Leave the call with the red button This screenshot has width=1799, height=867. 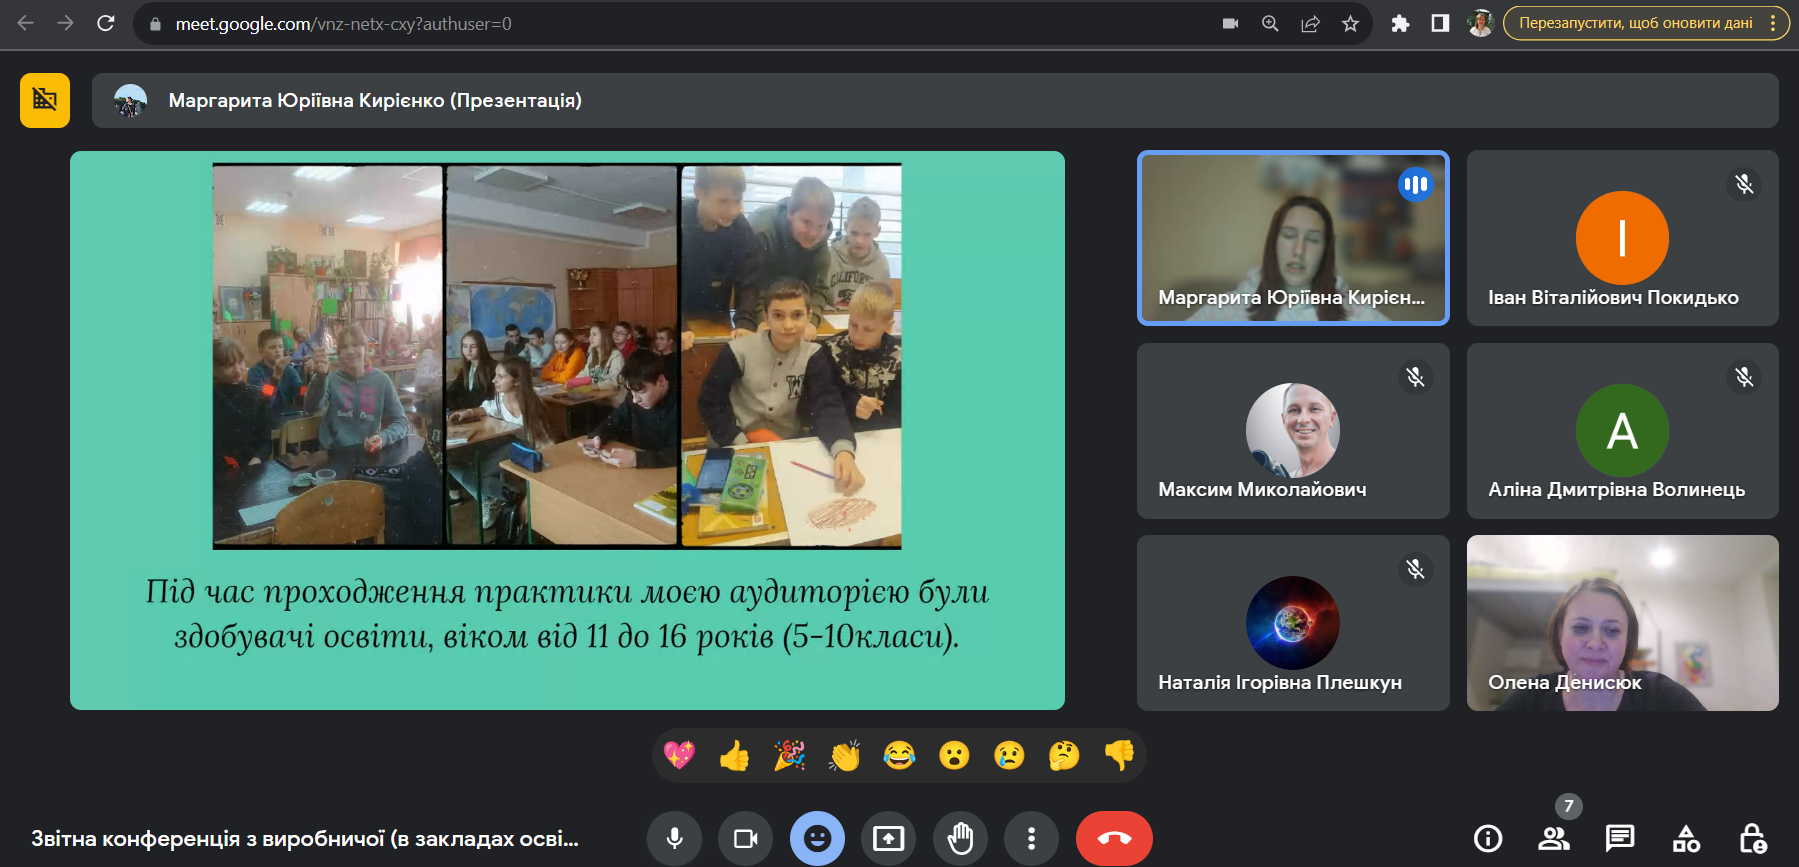click(x=1114, y=838)
